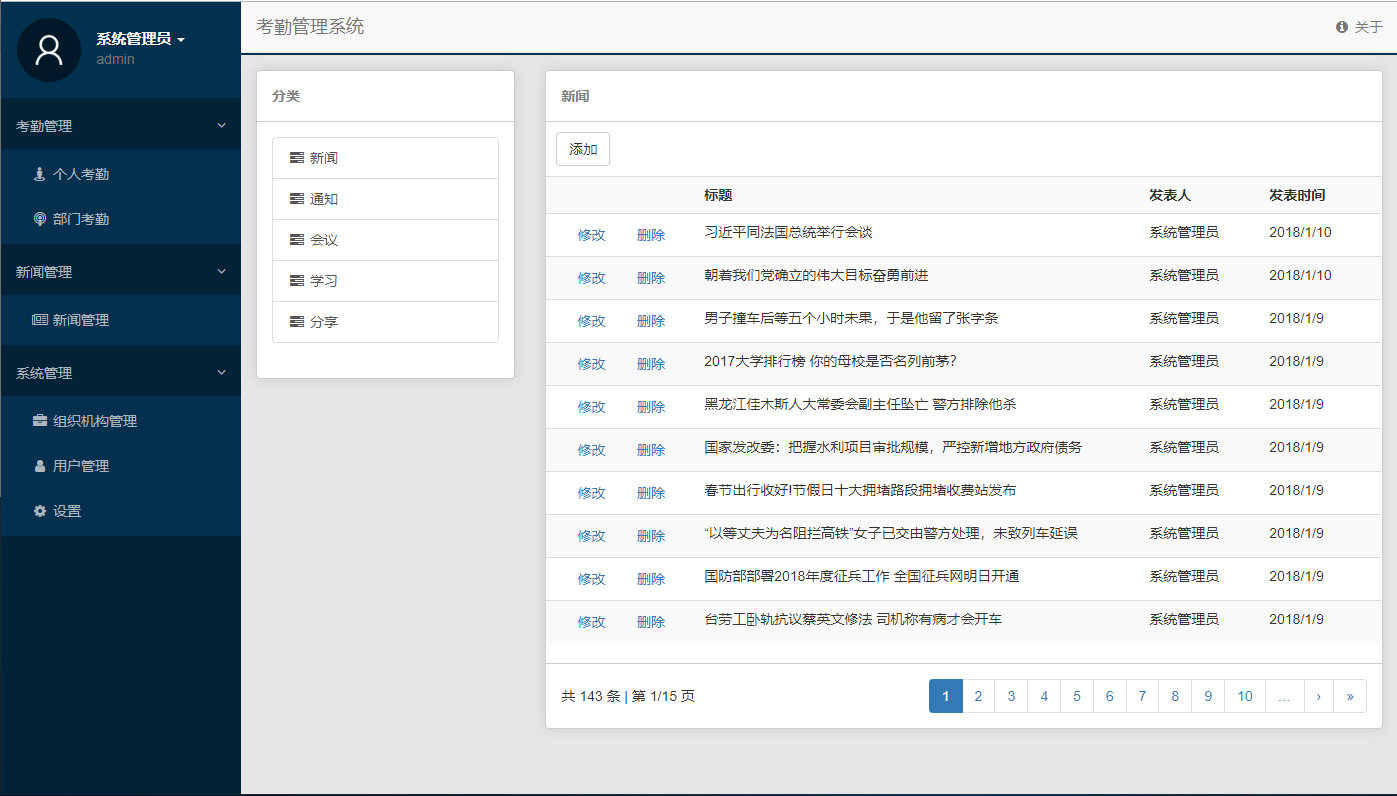Click the 个人考勤 sidebar icon

pyautogui.click(x=40, y=174)
